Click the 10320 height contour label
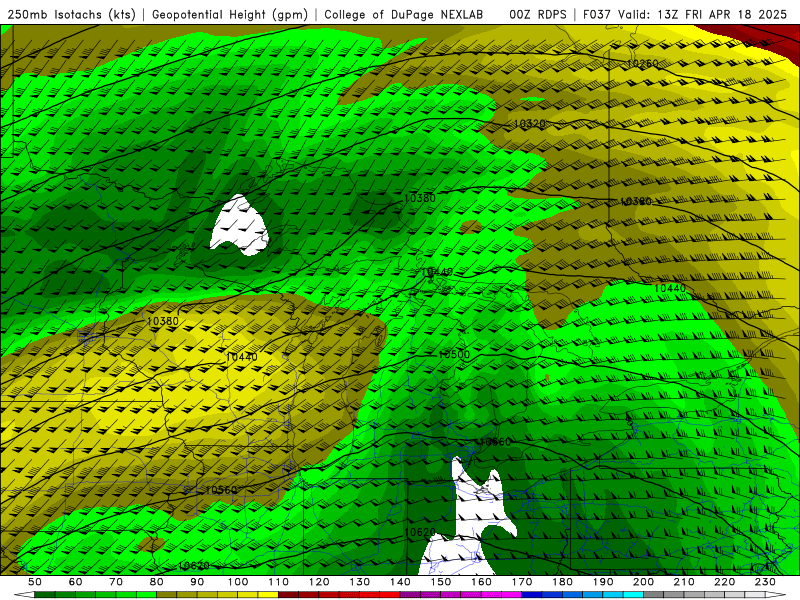The height and width of the screenshot is (600, 800). click(529, 123)
